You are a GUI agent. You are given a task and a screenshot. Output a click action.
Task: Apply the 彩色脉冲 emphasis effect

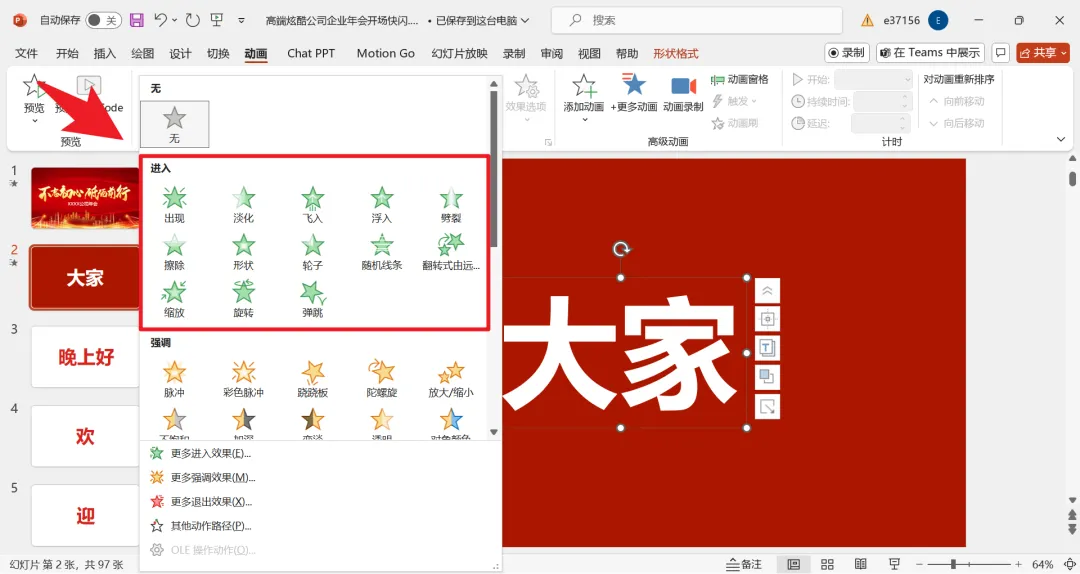(x=243, y=379)
